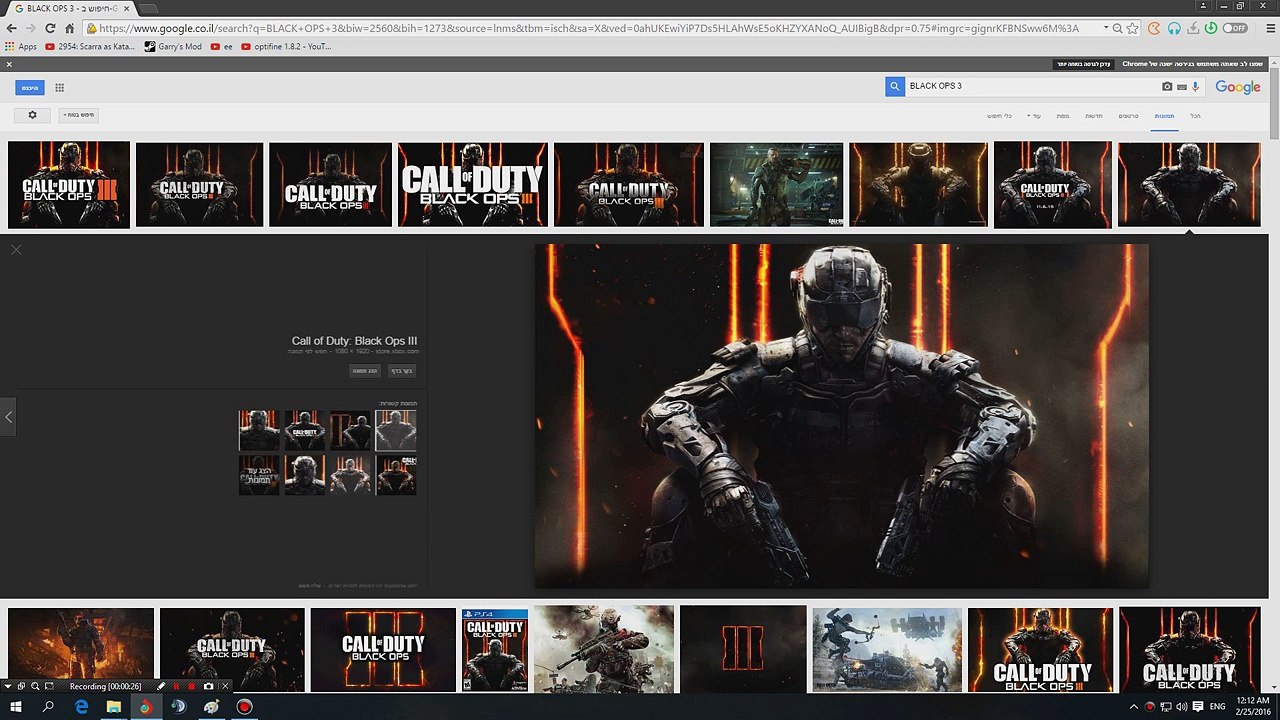Click the orange extension icon beside the star
This screenshot has height=720, width=1280.
(1154, 29)
